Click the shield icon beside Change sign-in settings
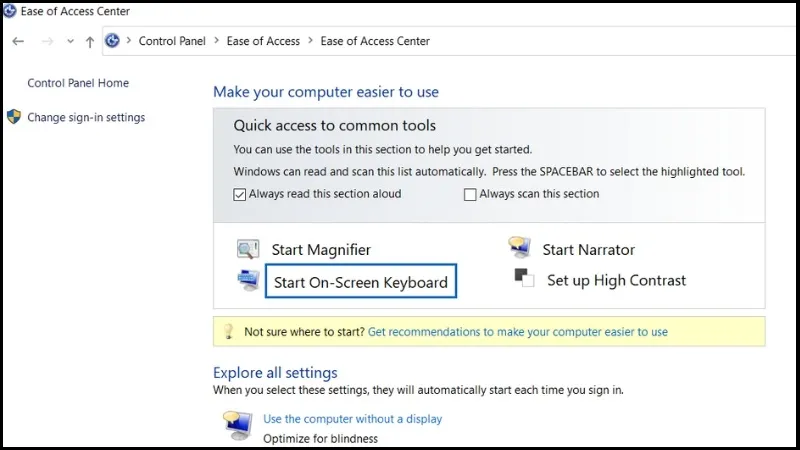The image size is (800, 450). 14,117
